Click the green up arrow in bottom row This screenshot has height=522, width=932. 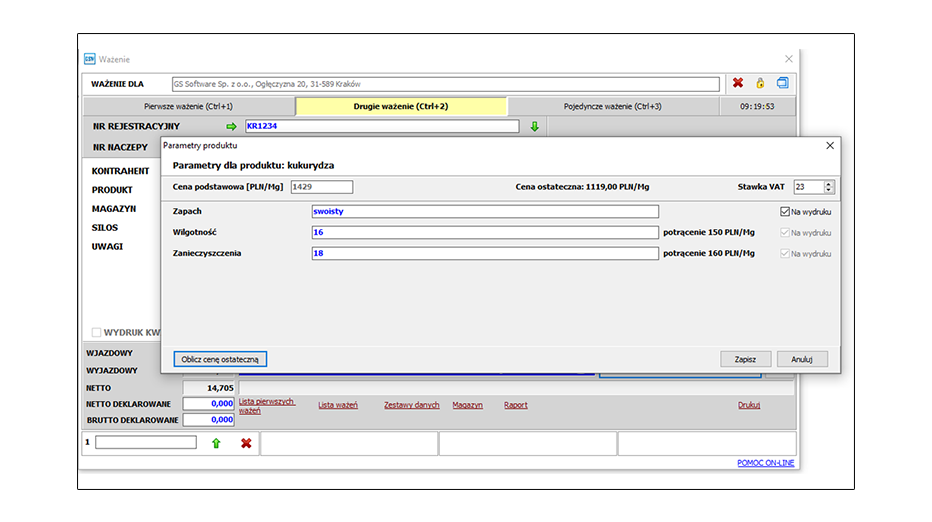point(215,443)
